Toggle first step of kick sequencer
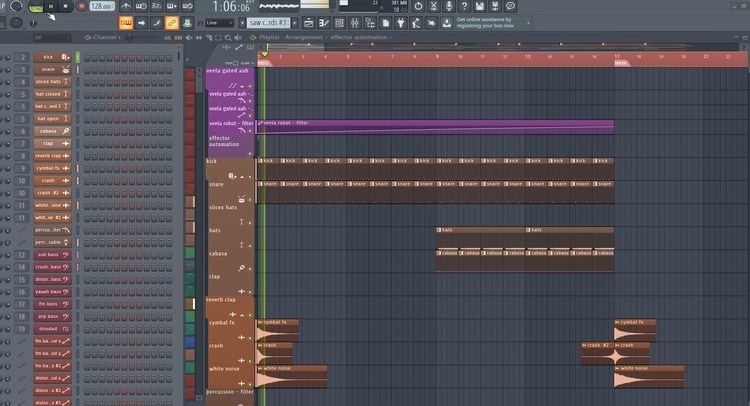The image size is (750, 406). (x=88, y=57)
